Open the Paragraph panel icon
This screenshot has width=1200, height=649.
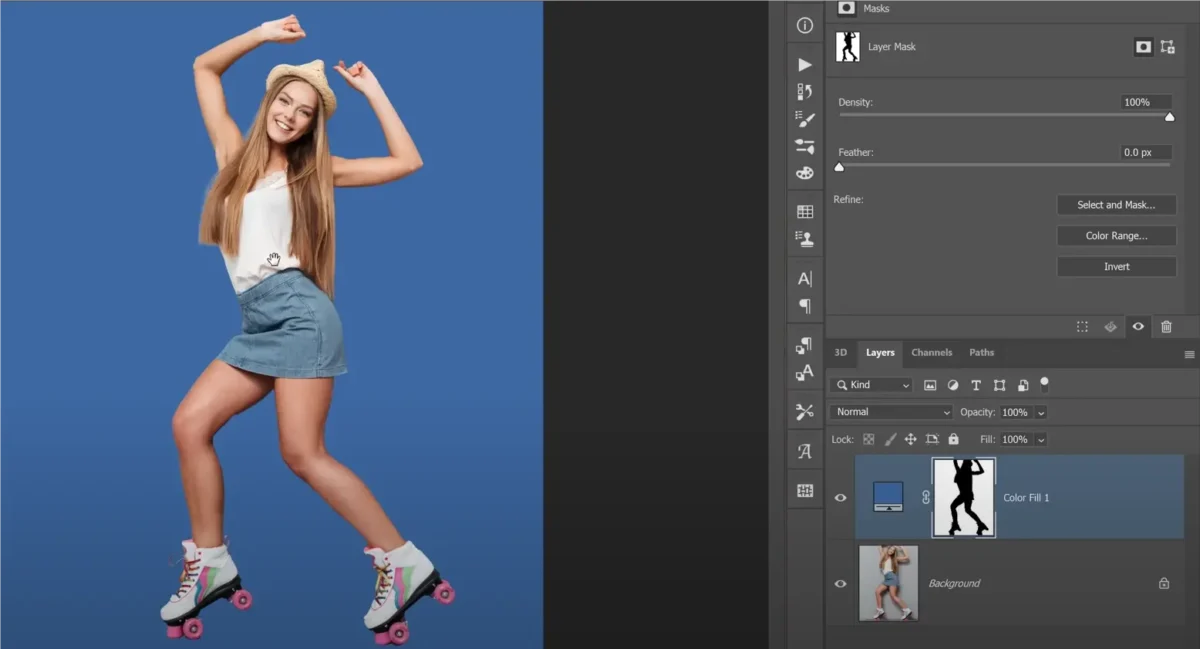tap(804, 306)
